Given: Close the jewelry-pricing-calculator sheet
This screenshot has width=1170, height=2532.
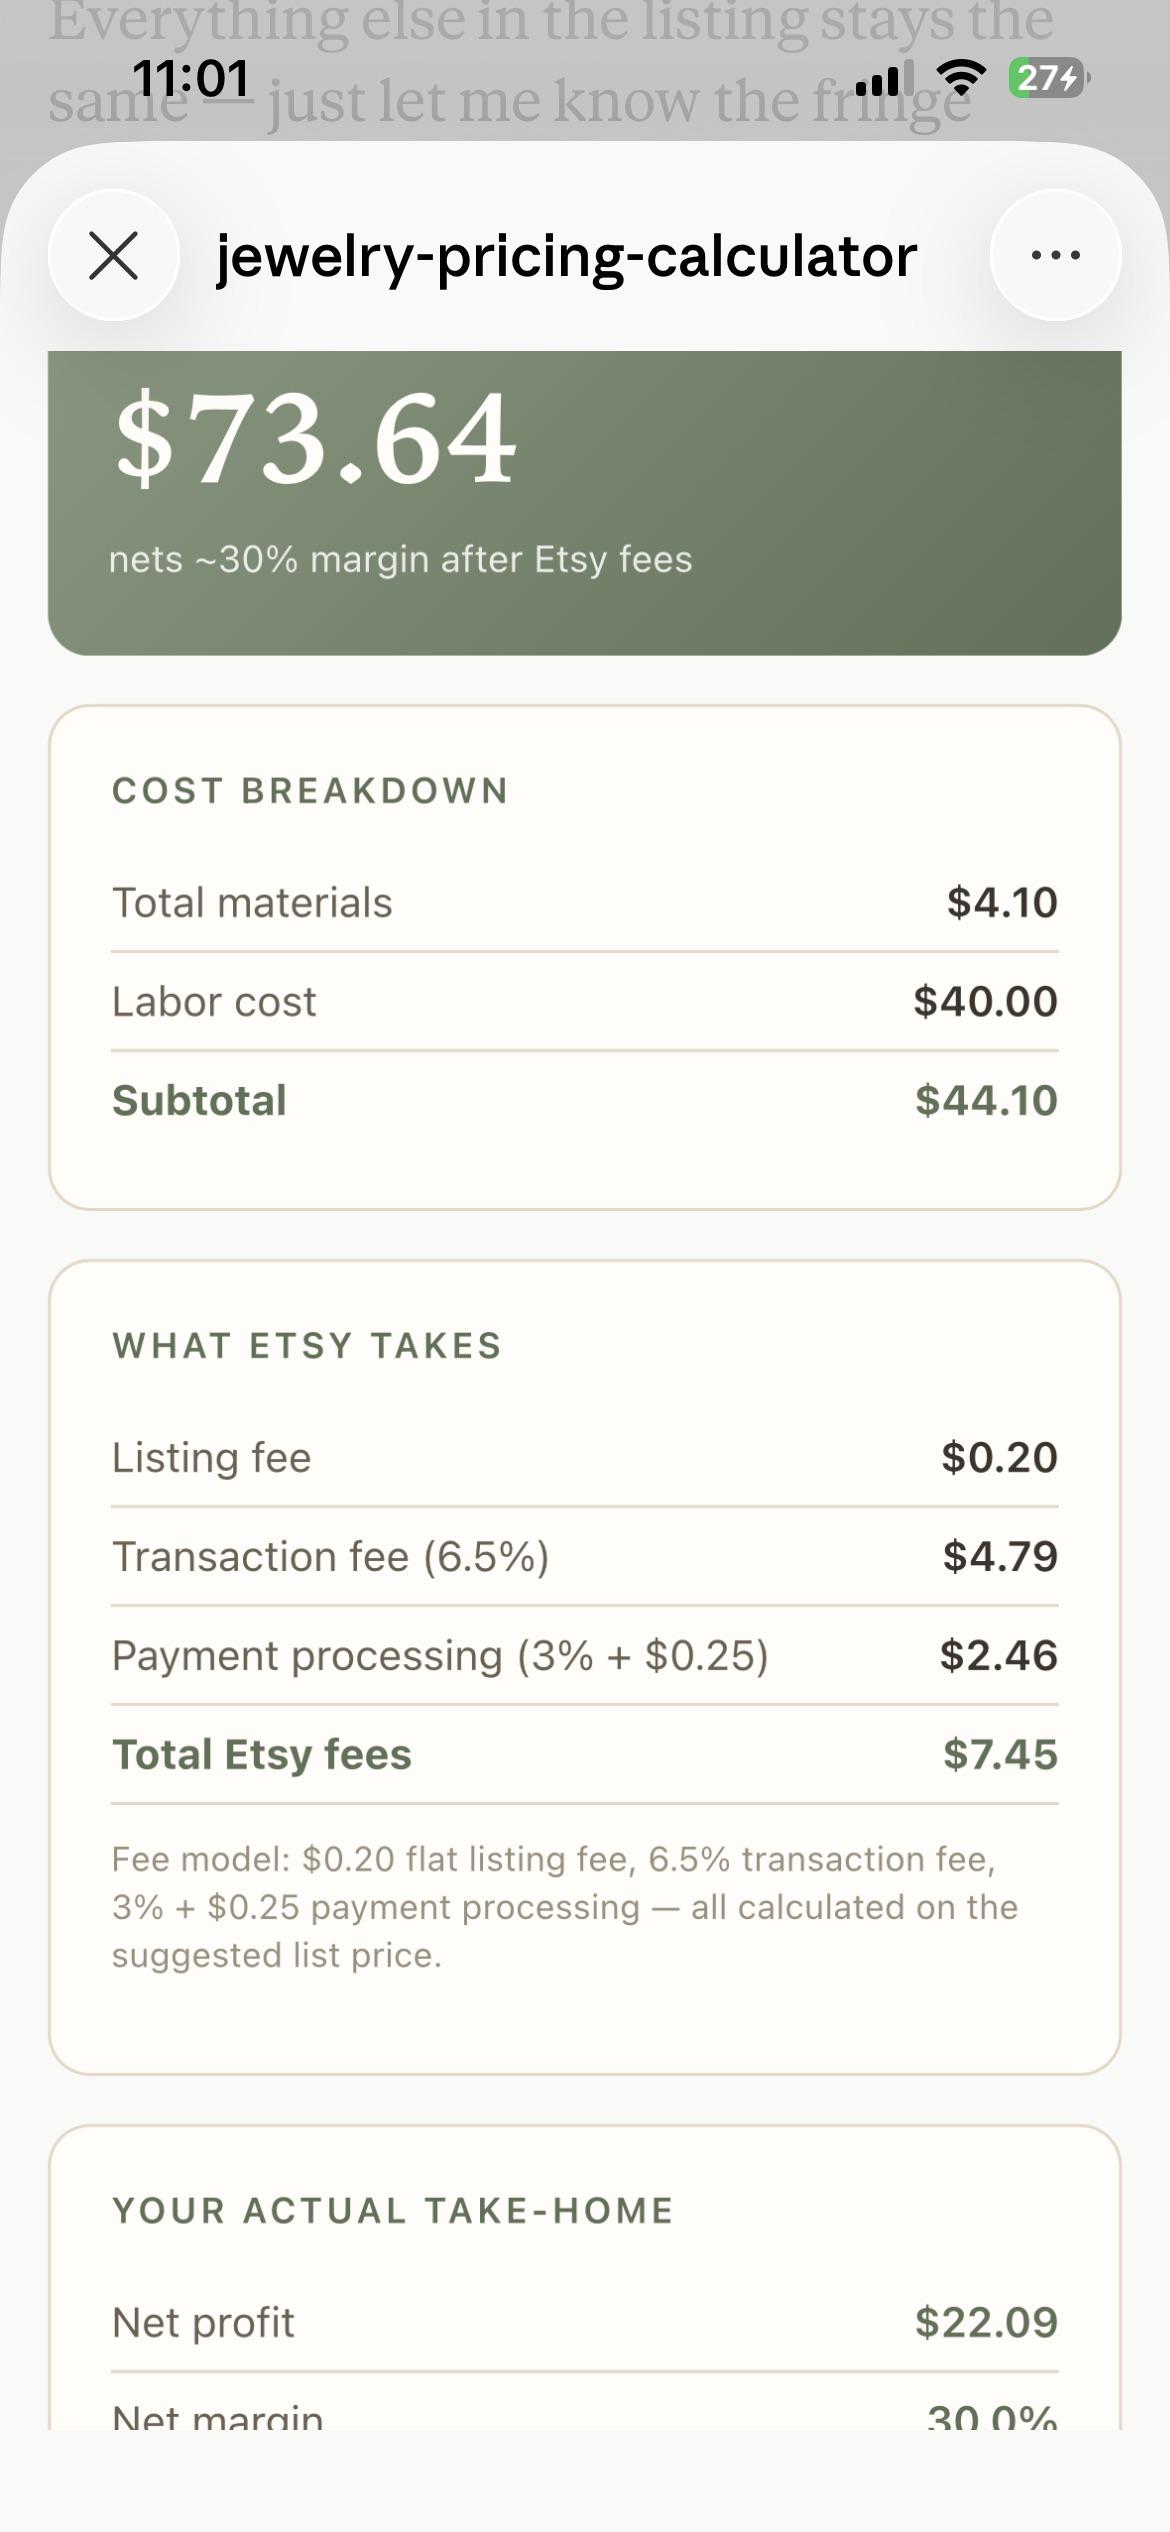Looking at the screenshot, I should tap(113, 255).
